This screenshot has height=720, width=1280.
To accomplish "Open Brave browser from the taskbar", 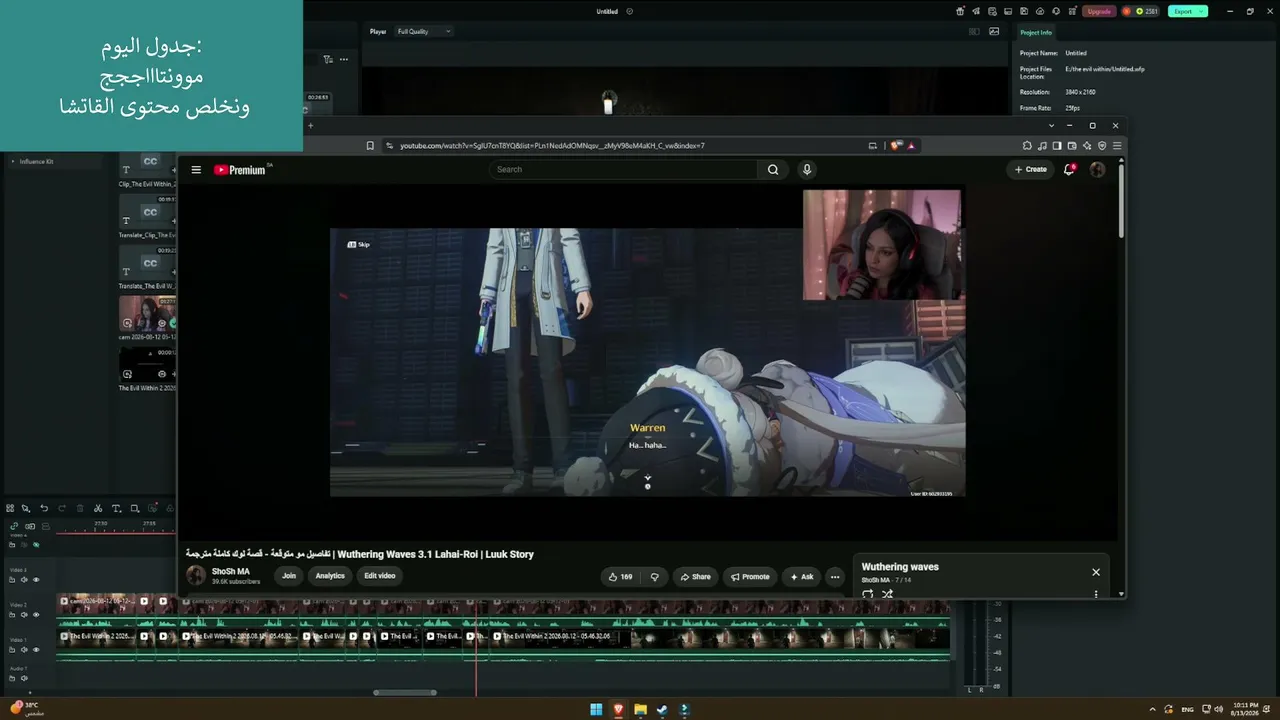I will (618, 710).
